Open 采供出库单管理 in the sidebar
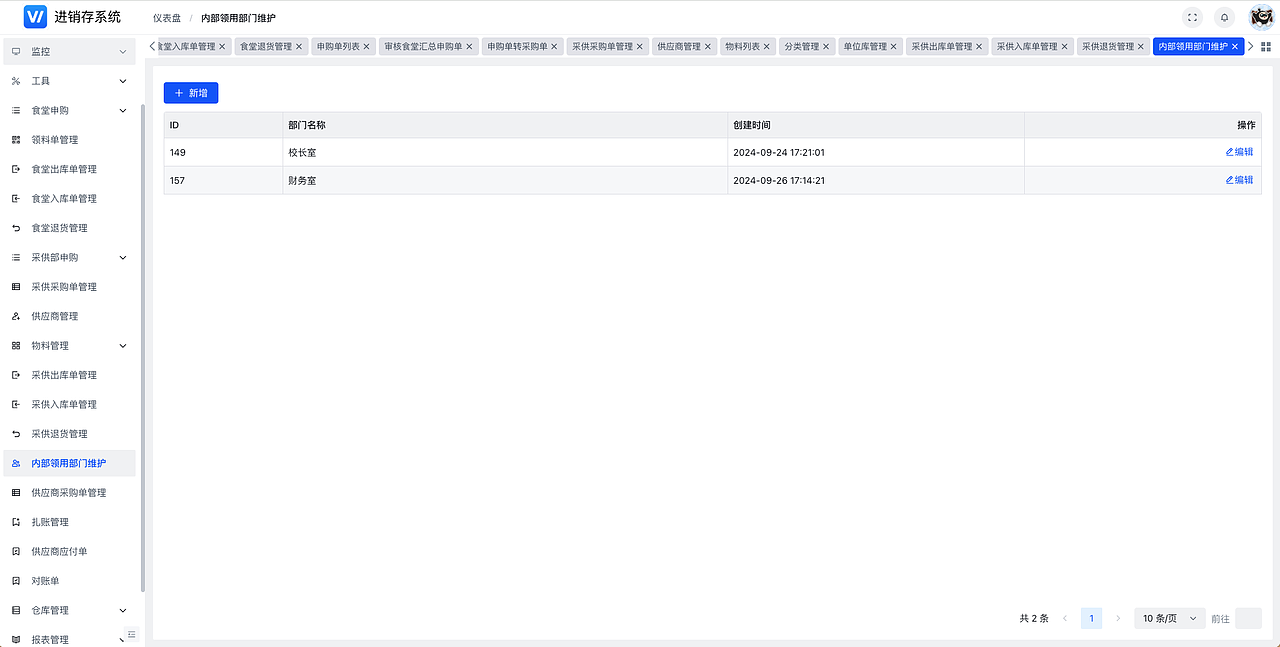 (x=68, y=375)
